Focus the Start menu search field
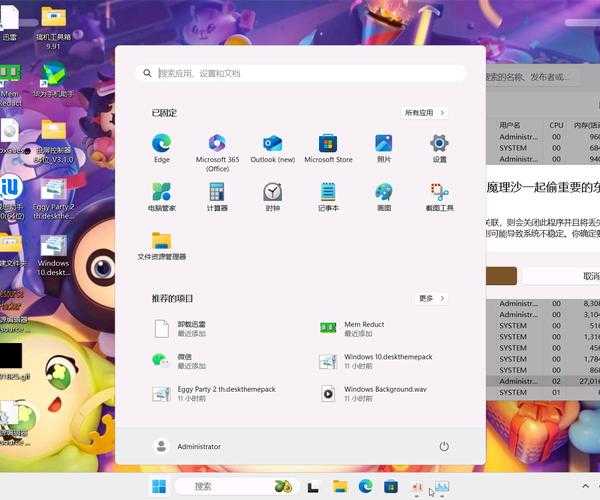 tap(301, 73)
